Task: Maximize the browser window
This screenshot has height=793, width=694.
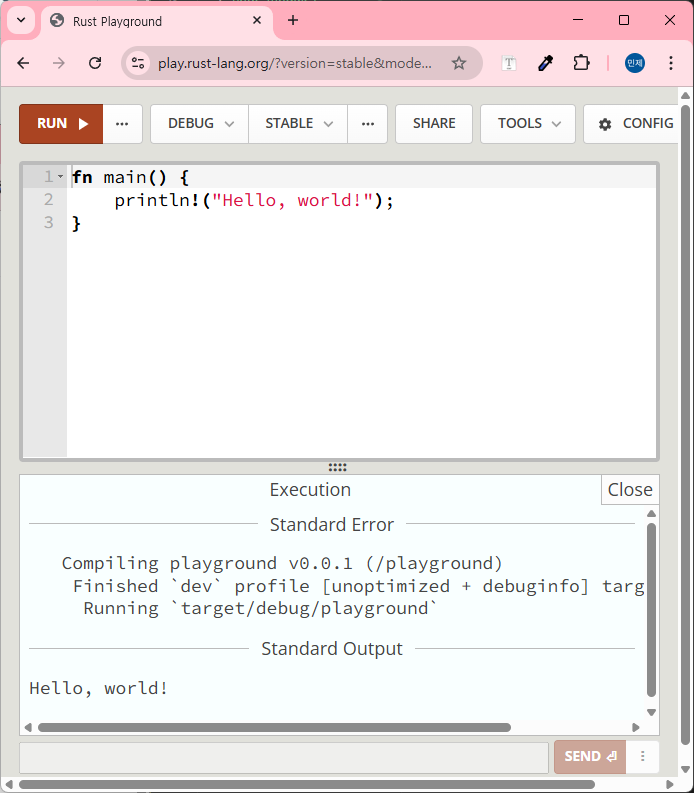Action: [624, 20]
